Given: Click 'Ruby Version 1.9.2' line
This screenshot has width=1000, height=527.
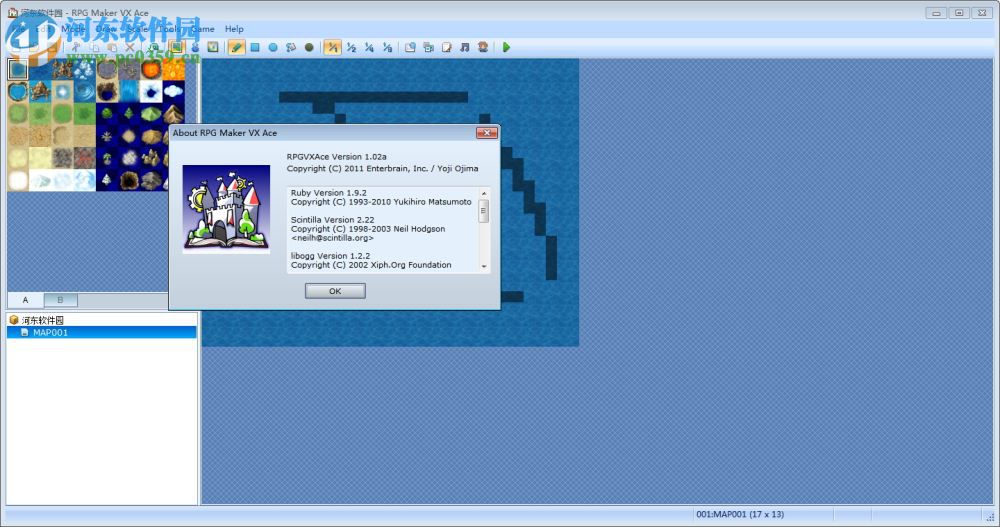Looking at the screenshot, I should (328, 193).
